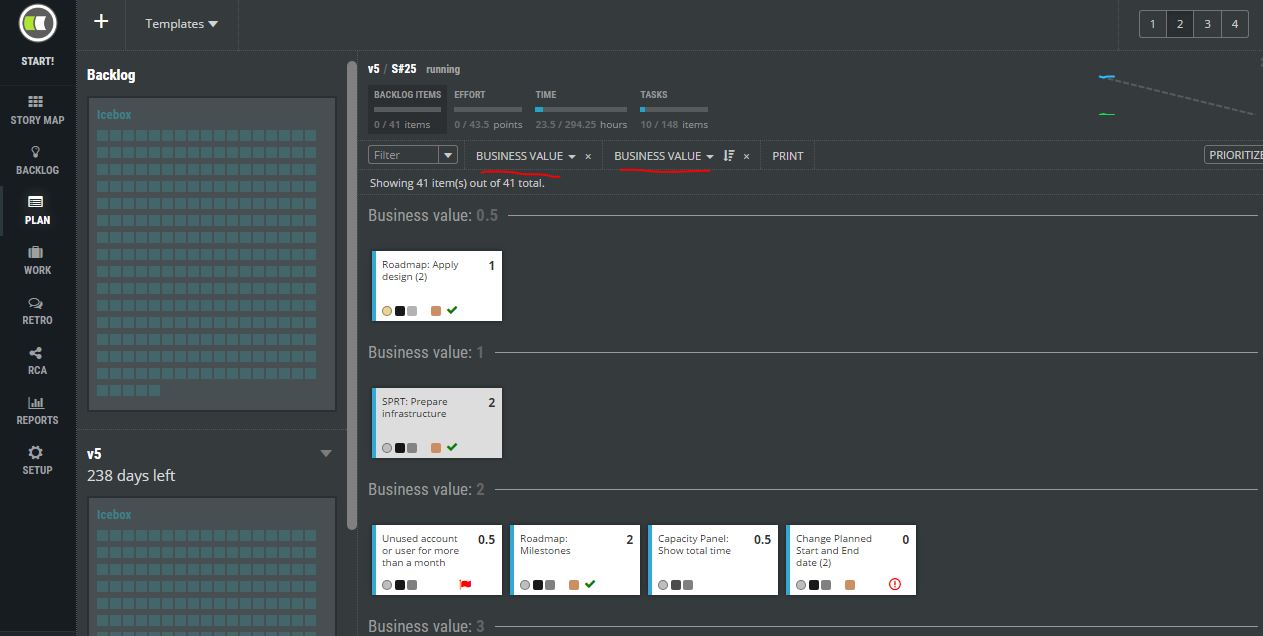Viewport: 1263px width, 636px height.
Task: Click the plus add-new button
Action: coord(101,21)
